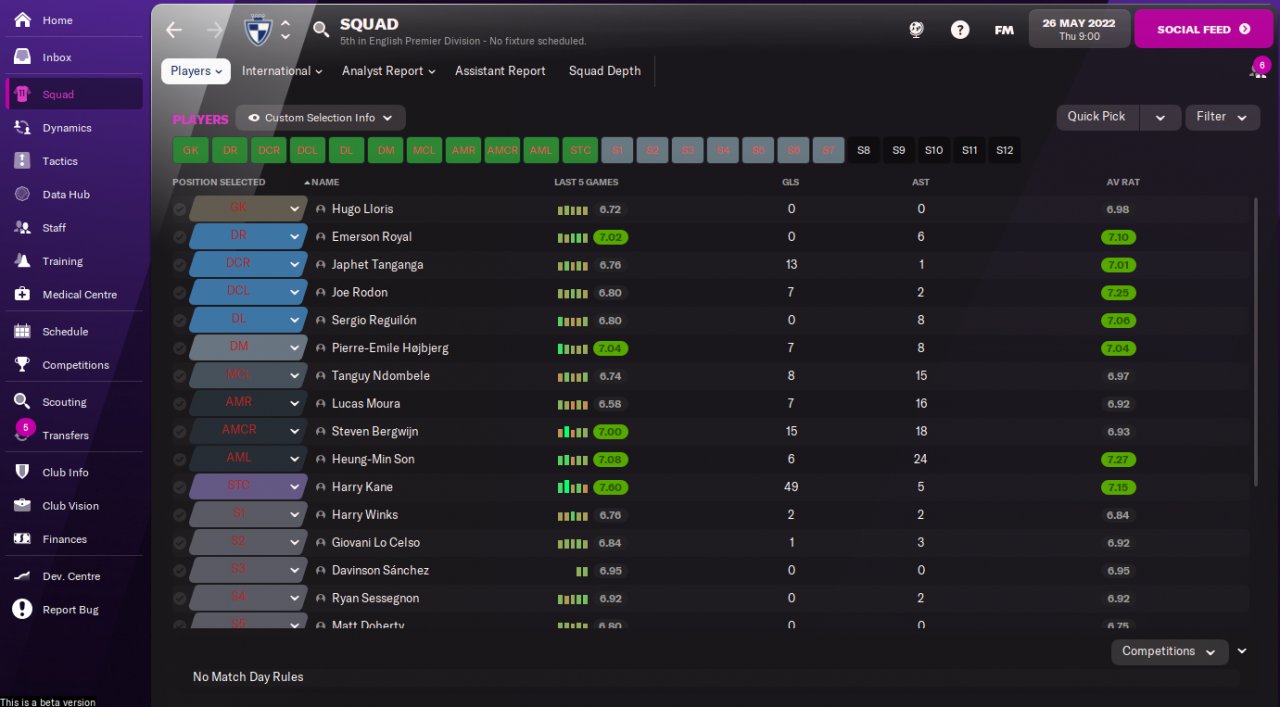Open the Inbox sidebar icon
This screenshot has height=707, width=1280.
[x=22, y=57]
